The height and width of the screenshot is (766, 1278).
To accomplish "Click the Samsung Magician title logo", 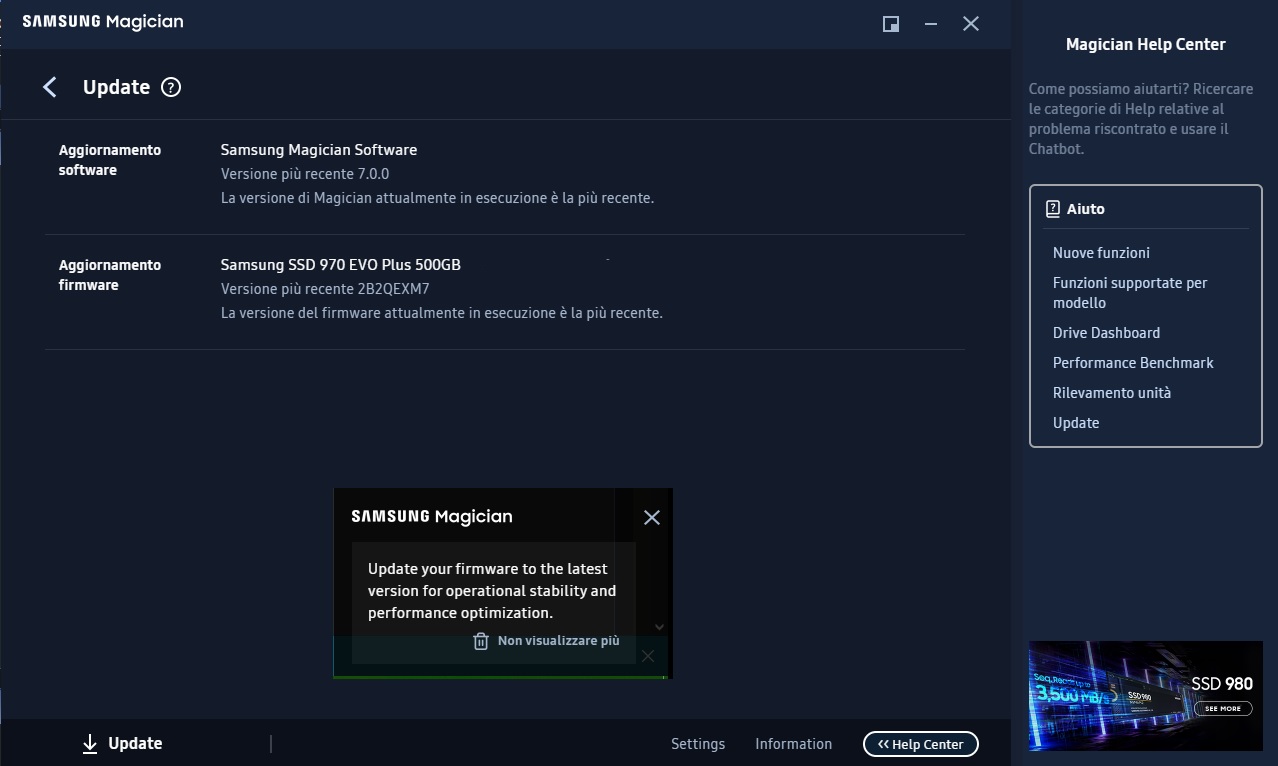I will (x=103, y=22).
